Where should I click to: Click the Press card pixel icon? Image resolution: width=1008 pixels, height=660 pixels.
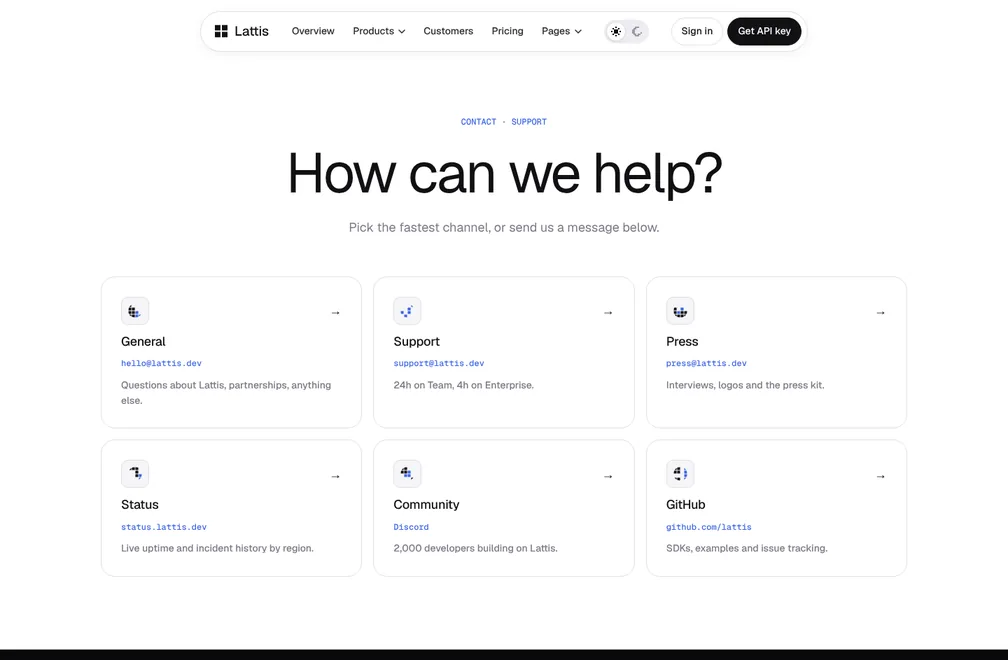pyautogui.click(x=680, y=311)
